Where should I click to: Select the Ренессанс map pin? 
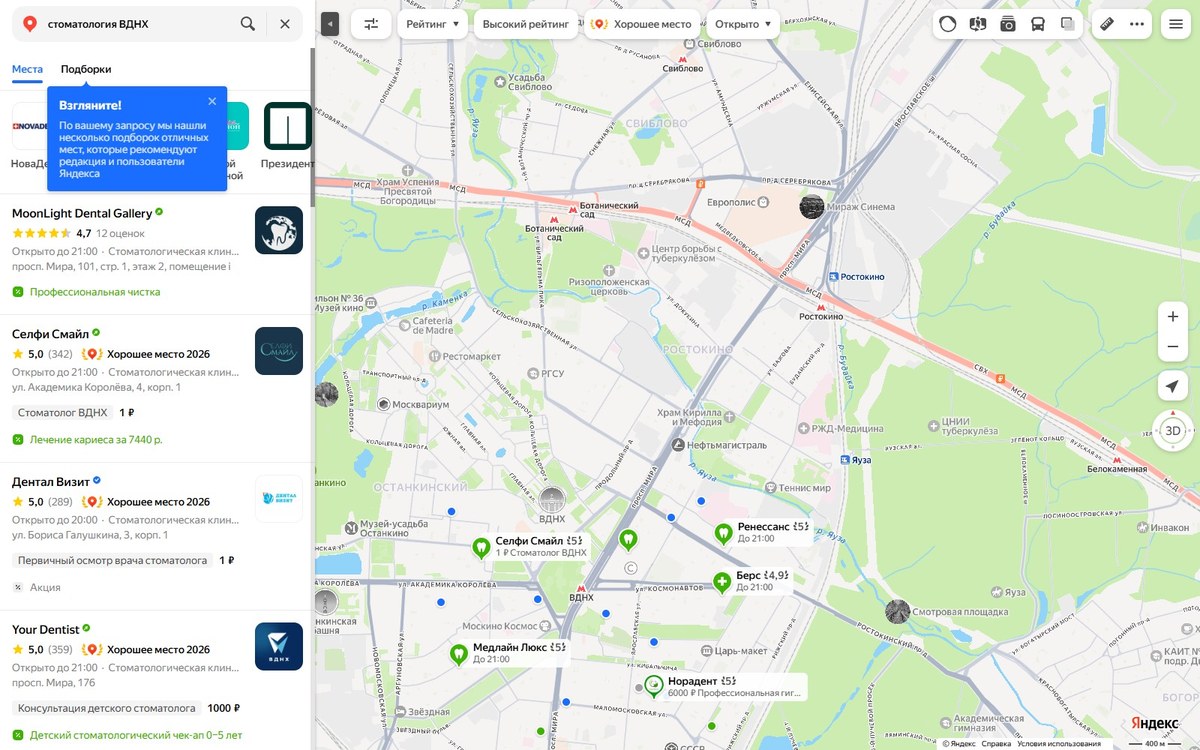click(x=724, y=534)
